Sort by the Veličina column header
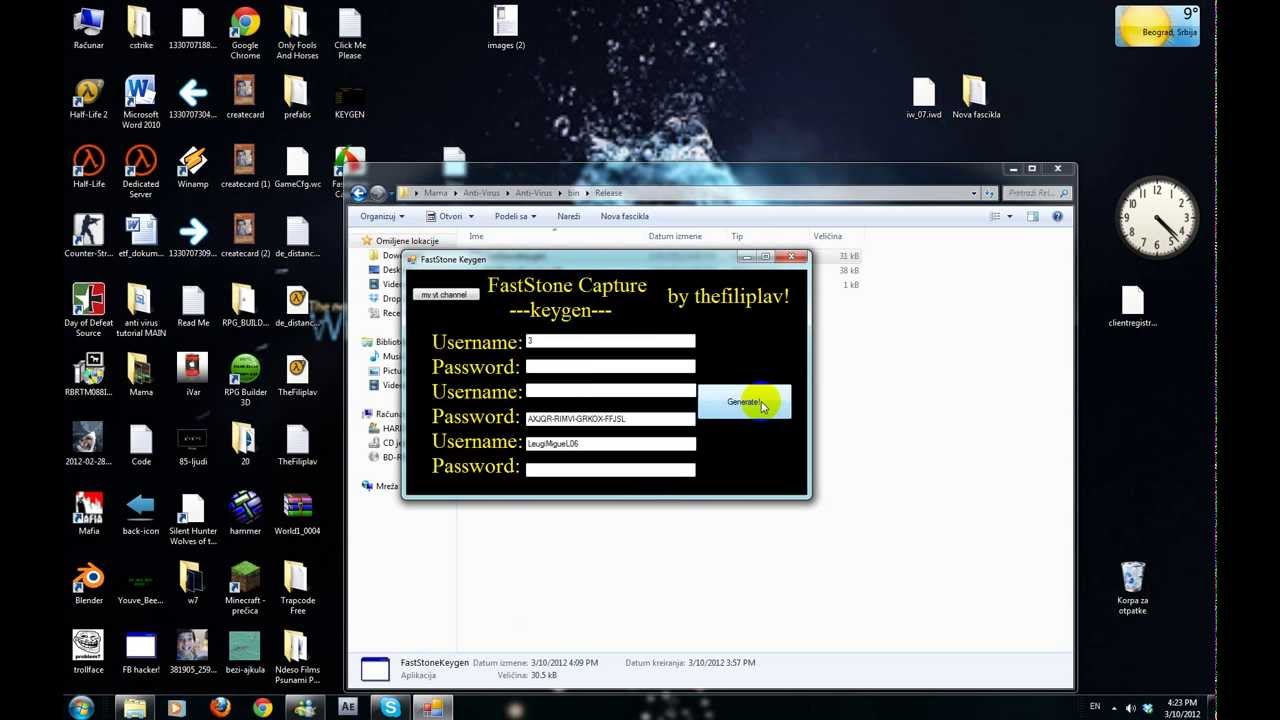The image size is (1280, 720). point(827,236)
